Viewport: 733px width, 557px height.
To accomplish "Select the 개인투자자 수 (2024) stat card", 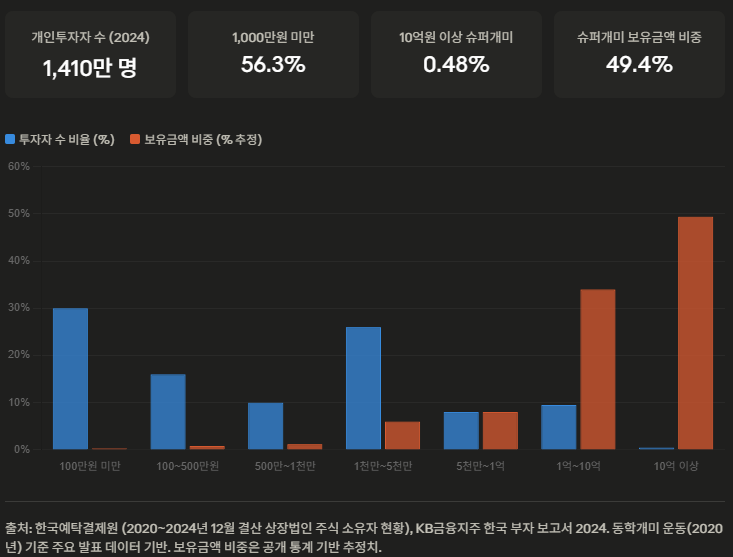I will 90,54.
